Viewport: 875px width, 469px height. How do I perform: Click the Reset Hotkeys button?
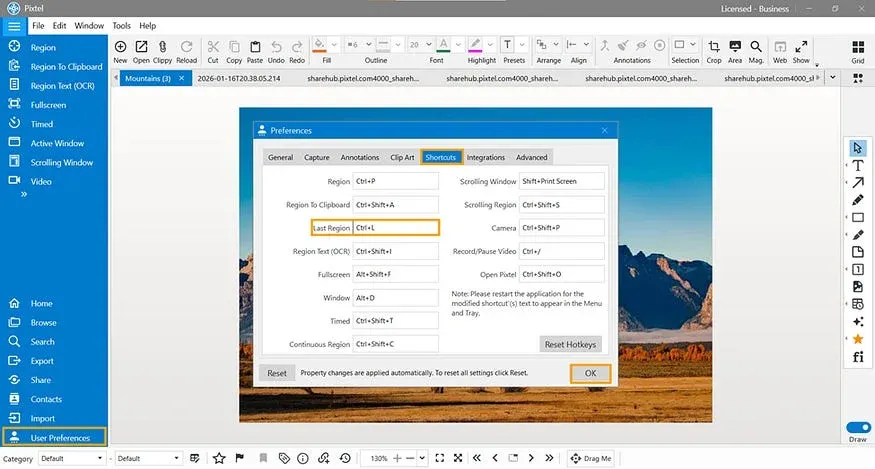[570, 344]
